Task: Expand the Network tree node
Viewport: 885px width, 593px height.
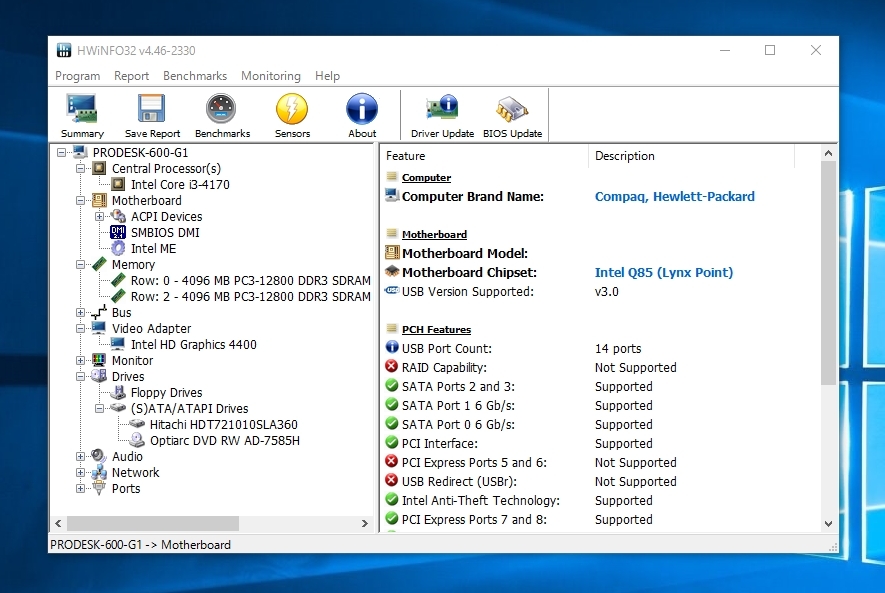Action: [81, 472]
